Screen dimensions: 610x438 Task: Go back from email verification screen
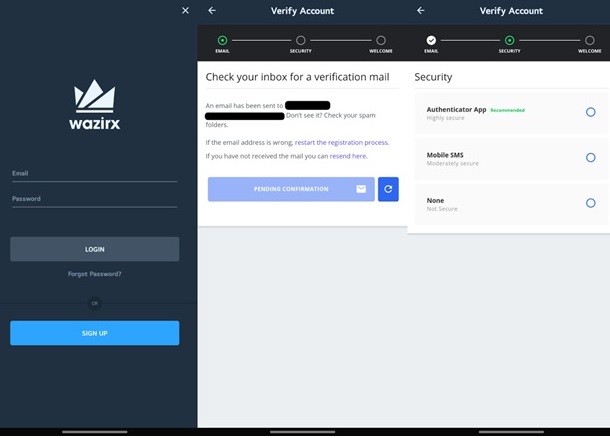coord(212,11)
